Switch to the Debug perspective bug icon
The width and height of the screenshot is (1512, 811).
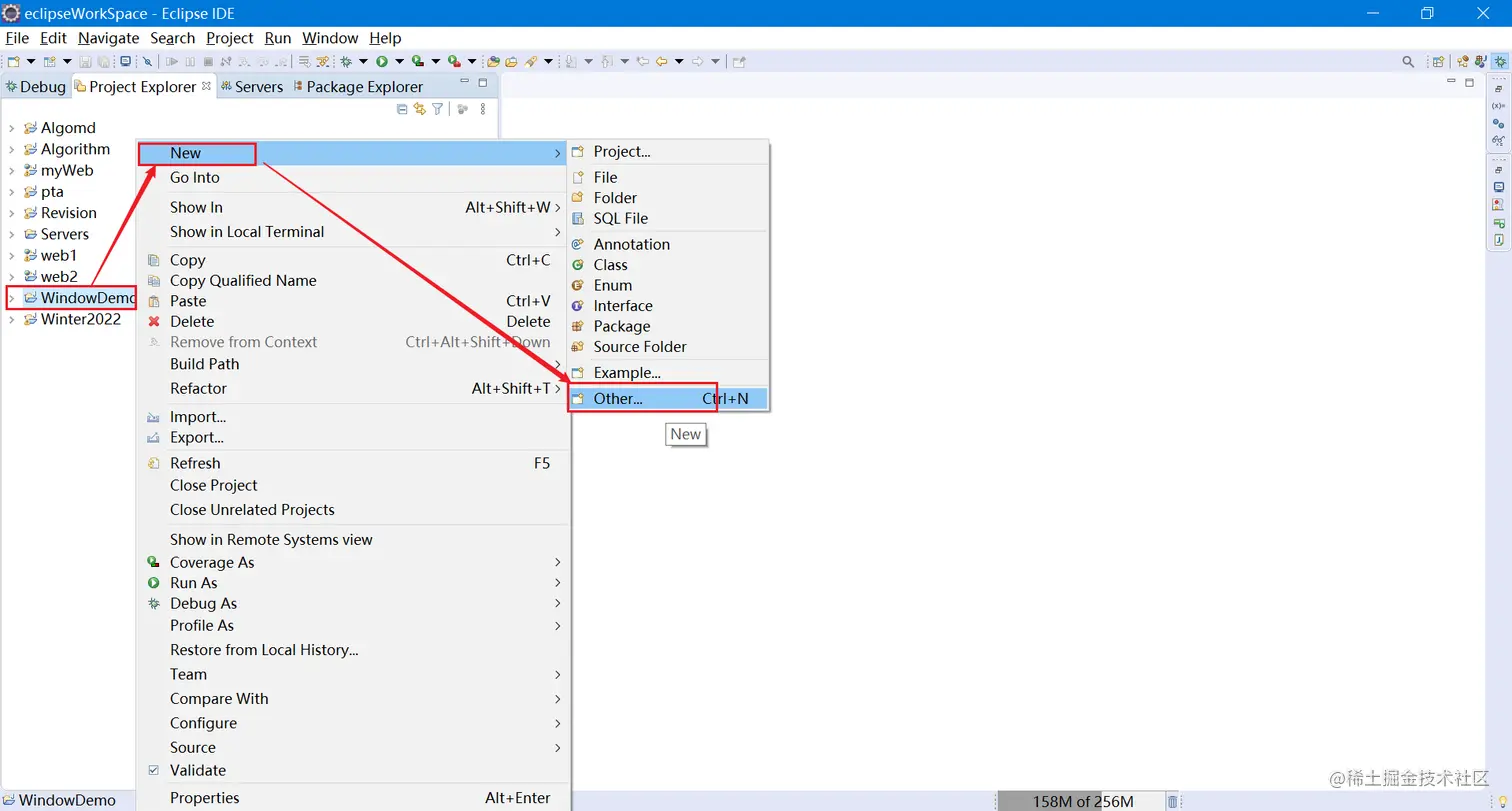click(x=1500, y=62)
